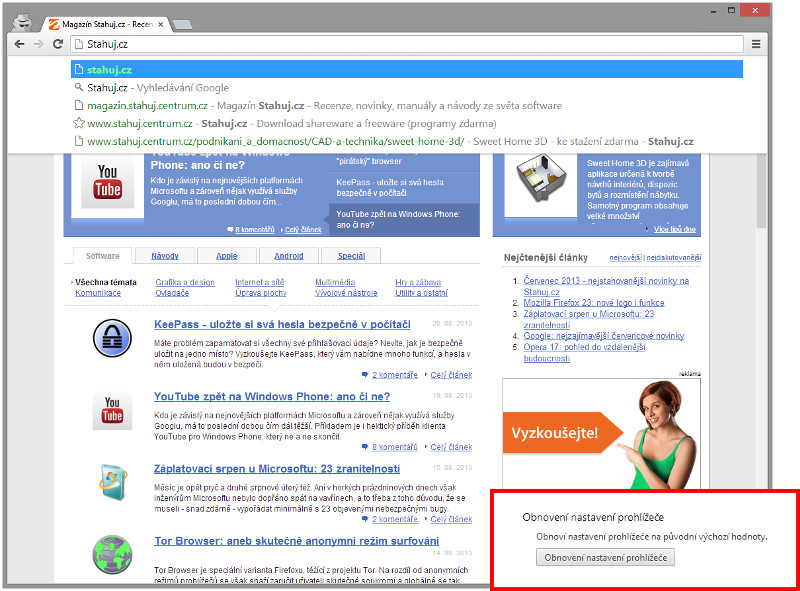Choose the Stahuj.cz Google search suggestion
800x591 pixels.
click(x=407, y=88)
